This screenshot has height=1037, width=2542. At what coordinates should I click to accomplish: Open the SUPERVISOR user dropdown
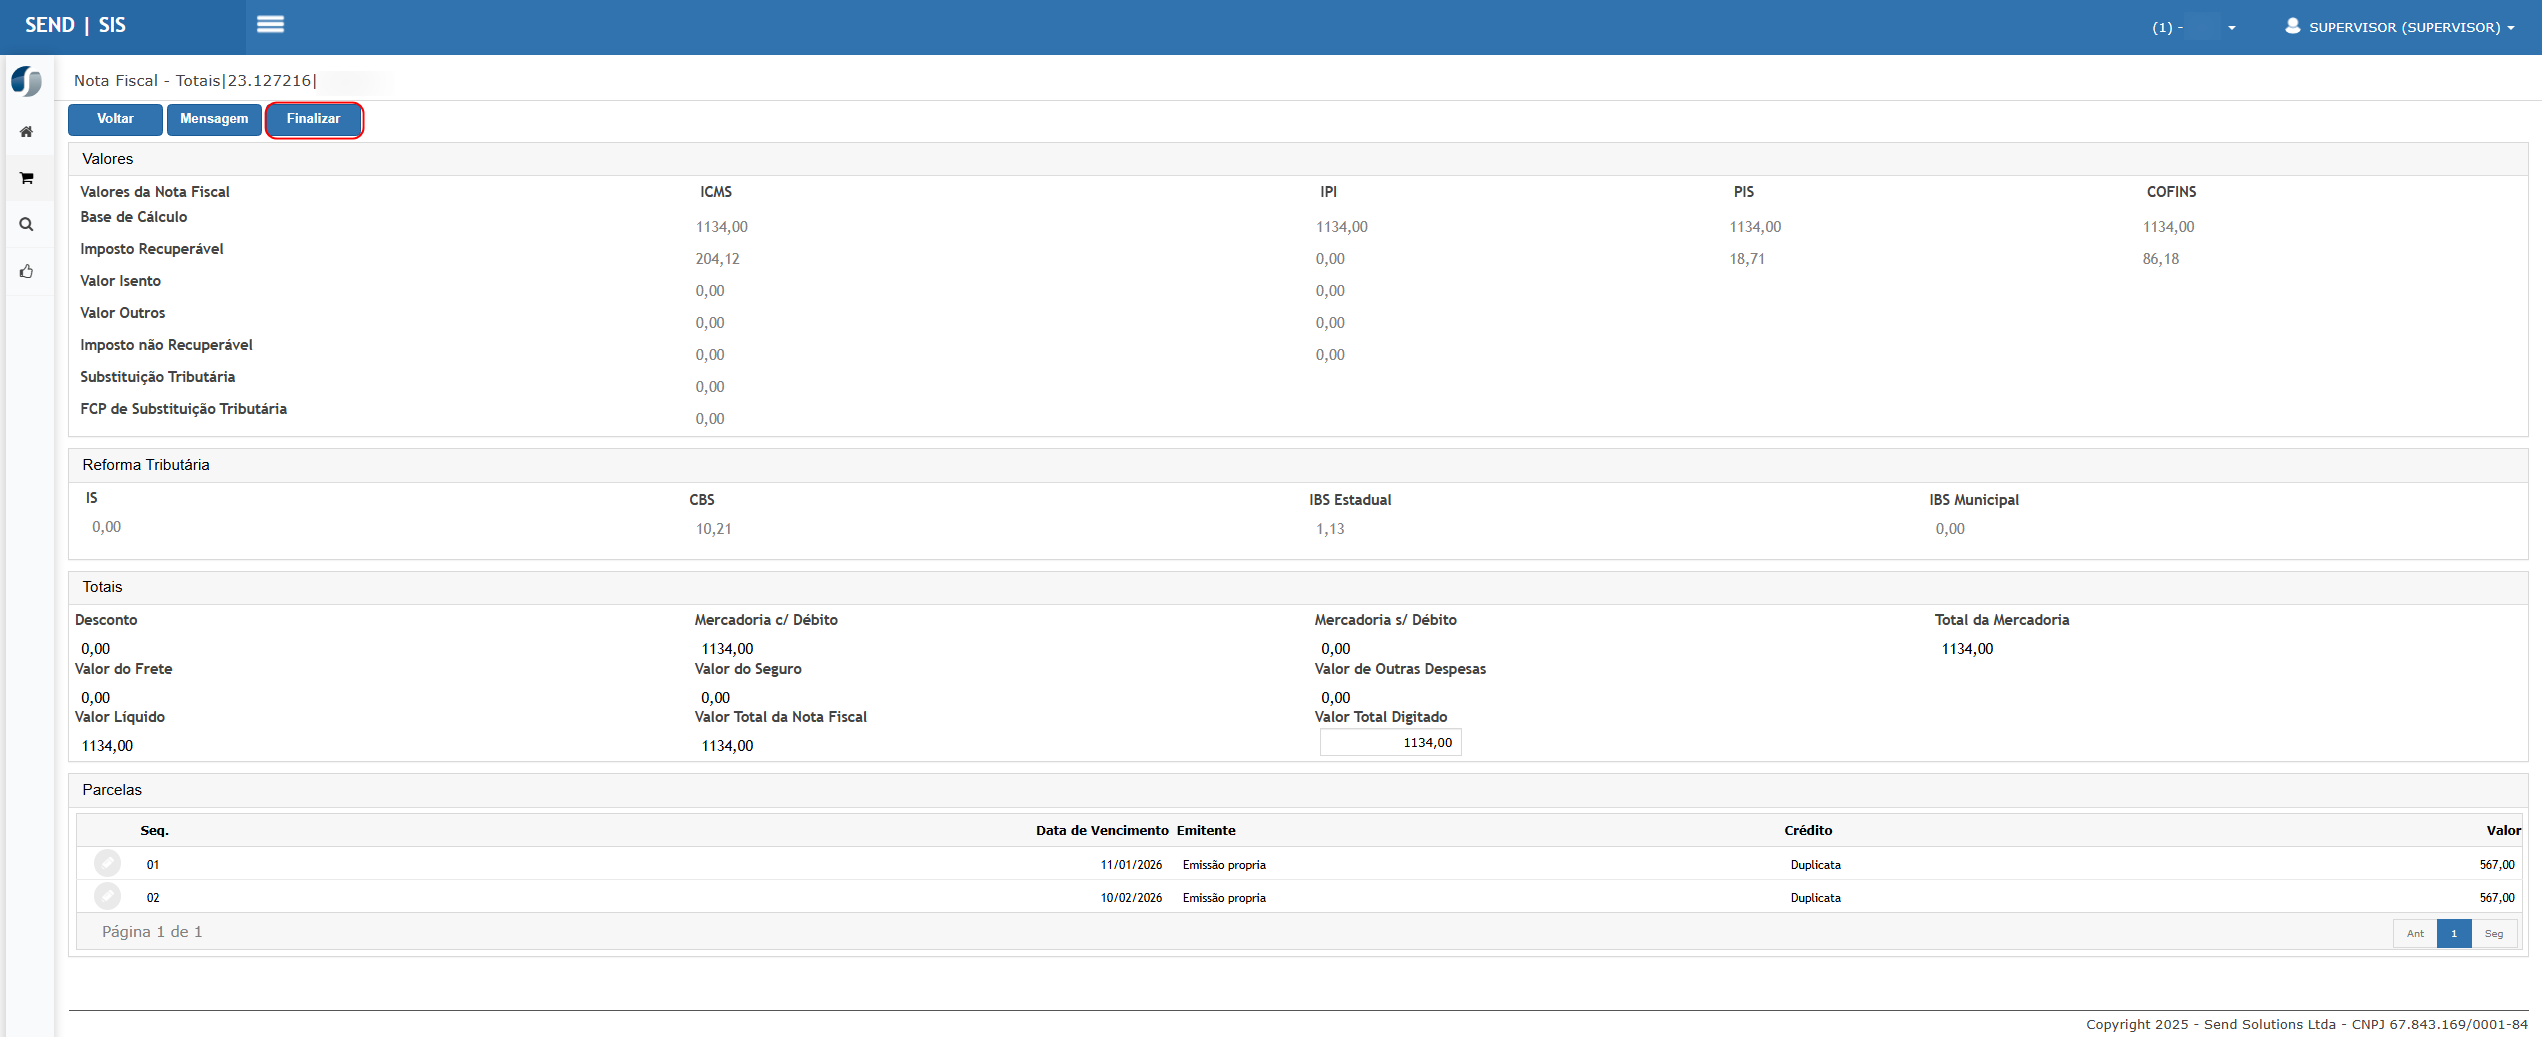[2399, 27]
